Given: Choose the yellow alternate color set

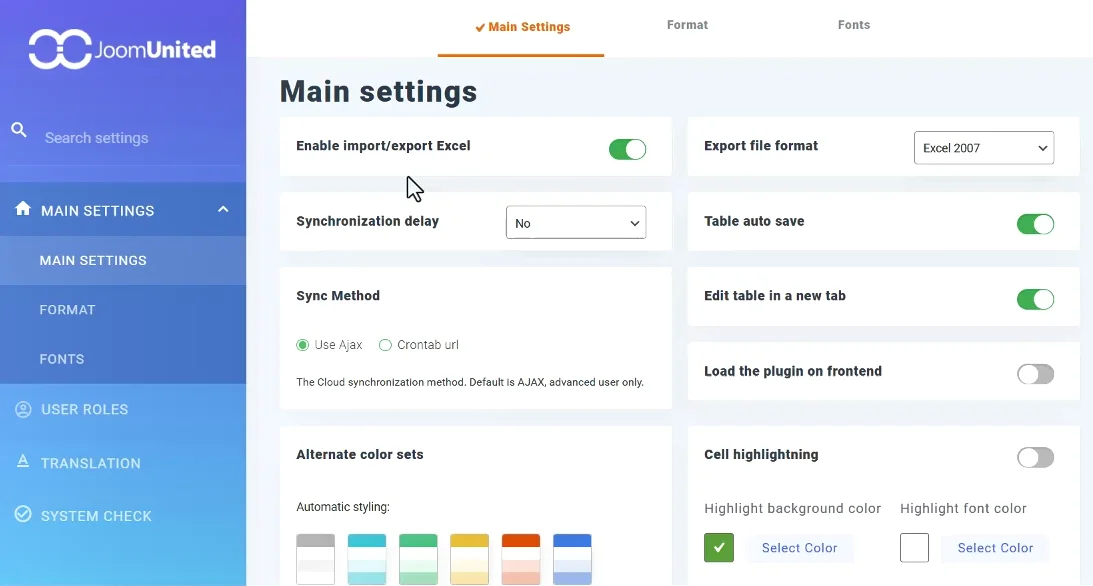Looking at the screenshot, I should [470, 559].
